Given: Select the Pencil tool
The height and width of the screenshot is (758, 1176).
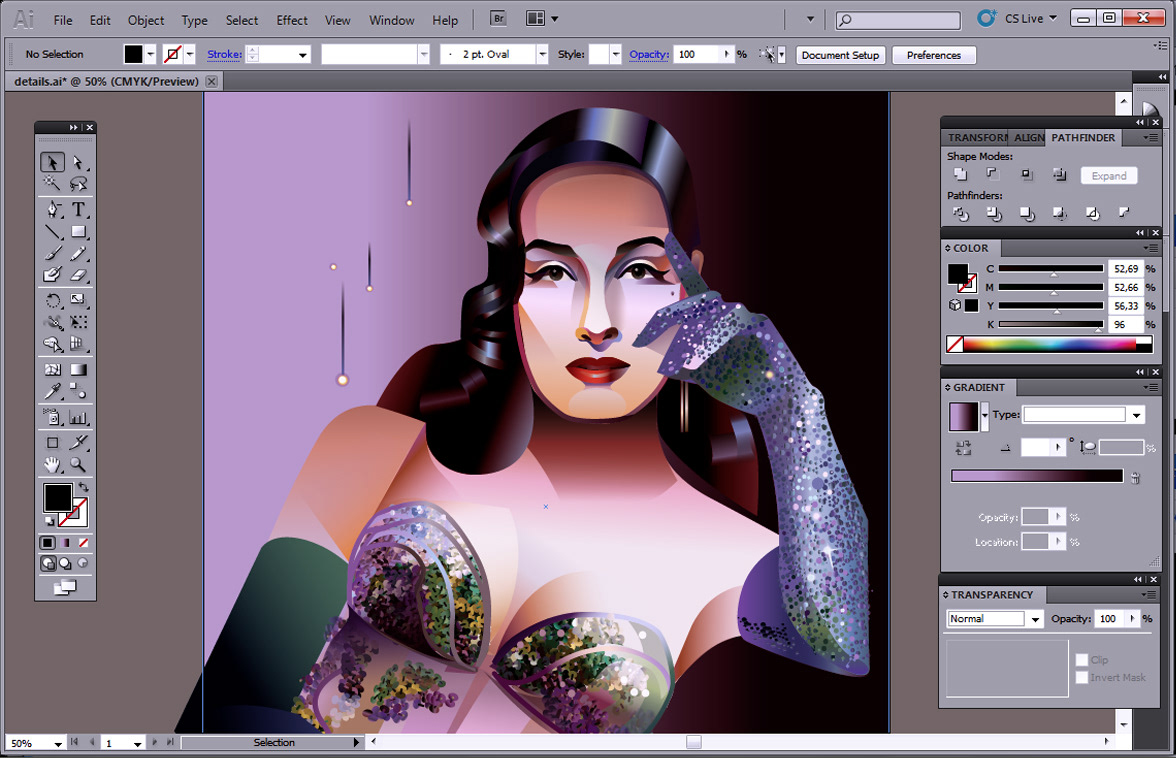Looking at the screenshot, I should tap(78, 253).
